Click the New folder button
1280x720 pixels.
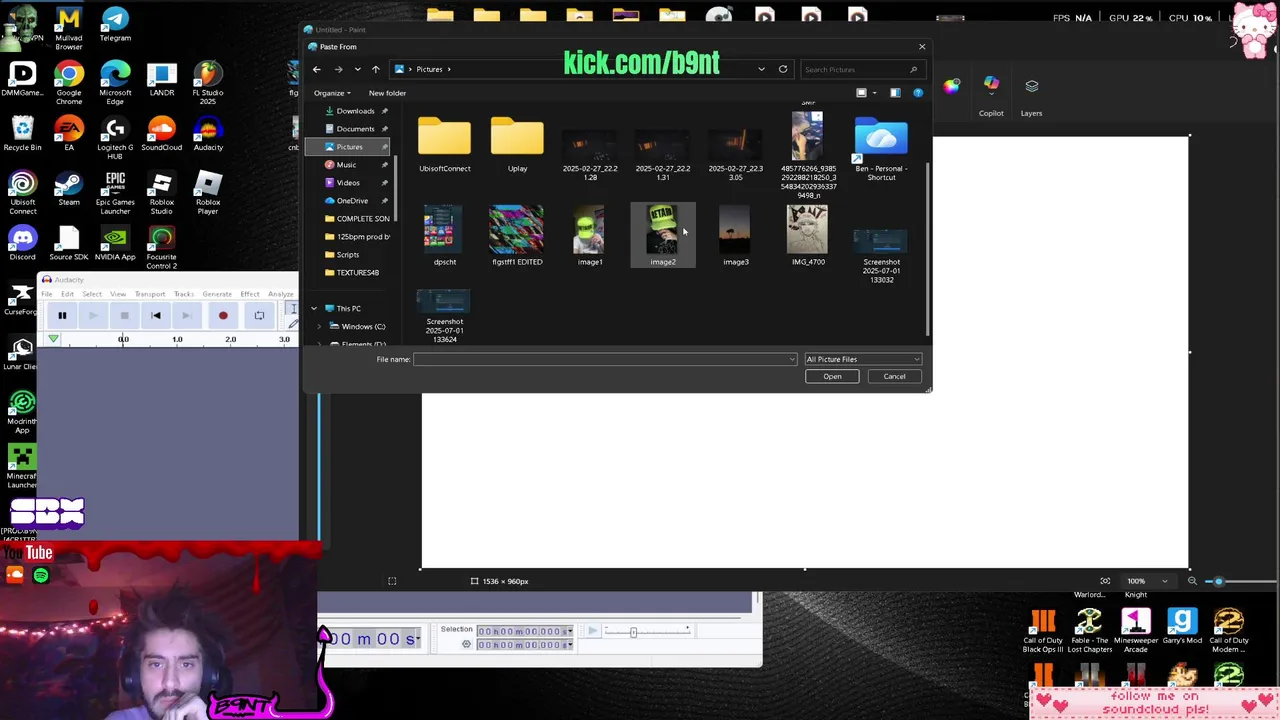(387, 93)
